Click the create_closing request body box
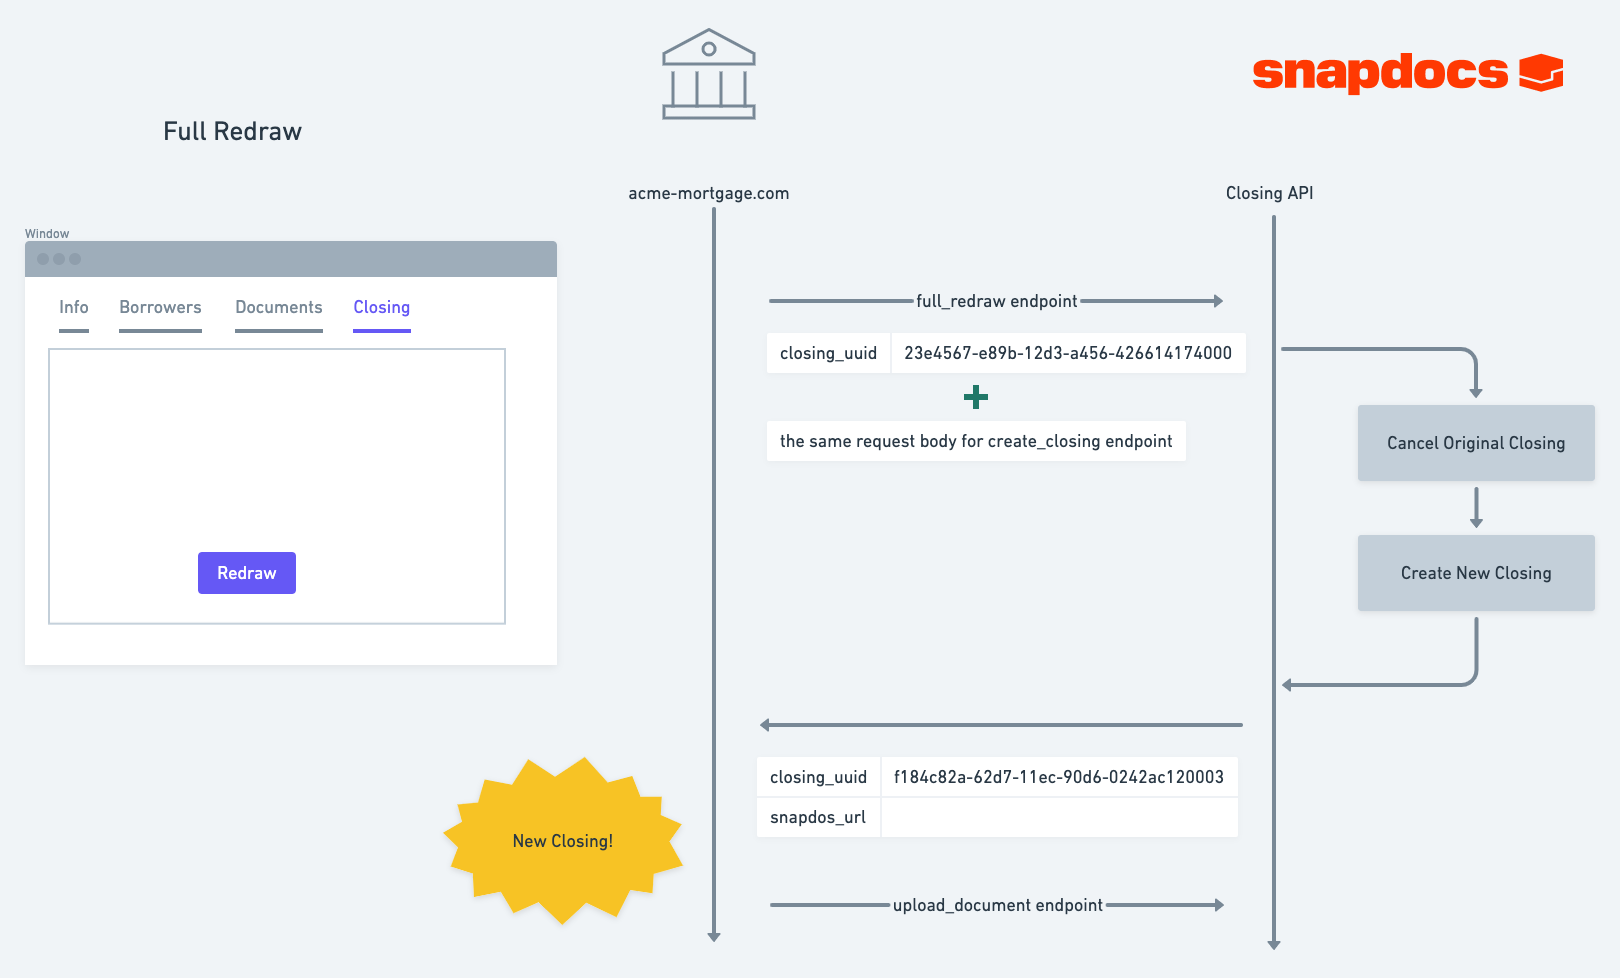1620x978 pixels. (976, 441)
